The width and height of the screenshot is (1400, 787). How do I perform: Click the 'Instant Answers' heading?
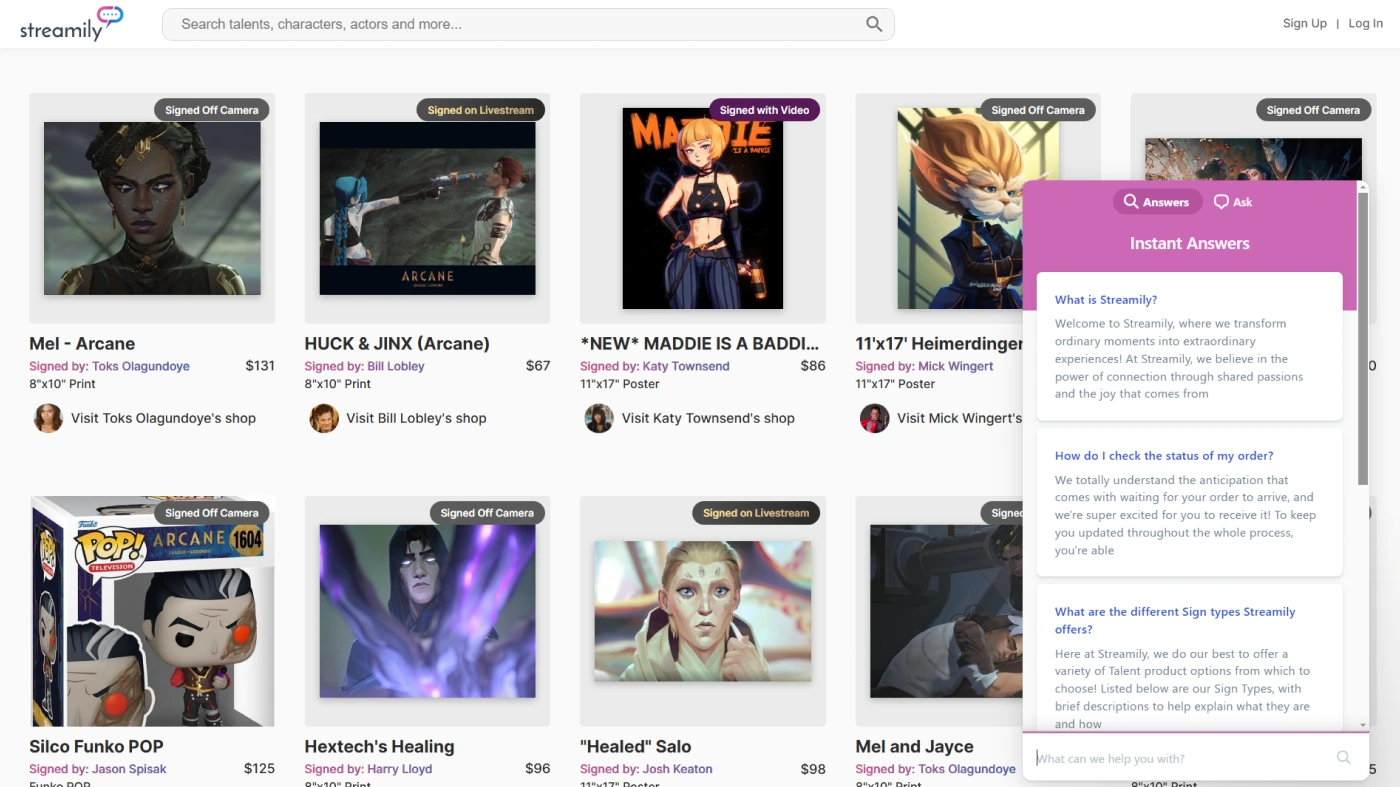(x=1190, y=243)
